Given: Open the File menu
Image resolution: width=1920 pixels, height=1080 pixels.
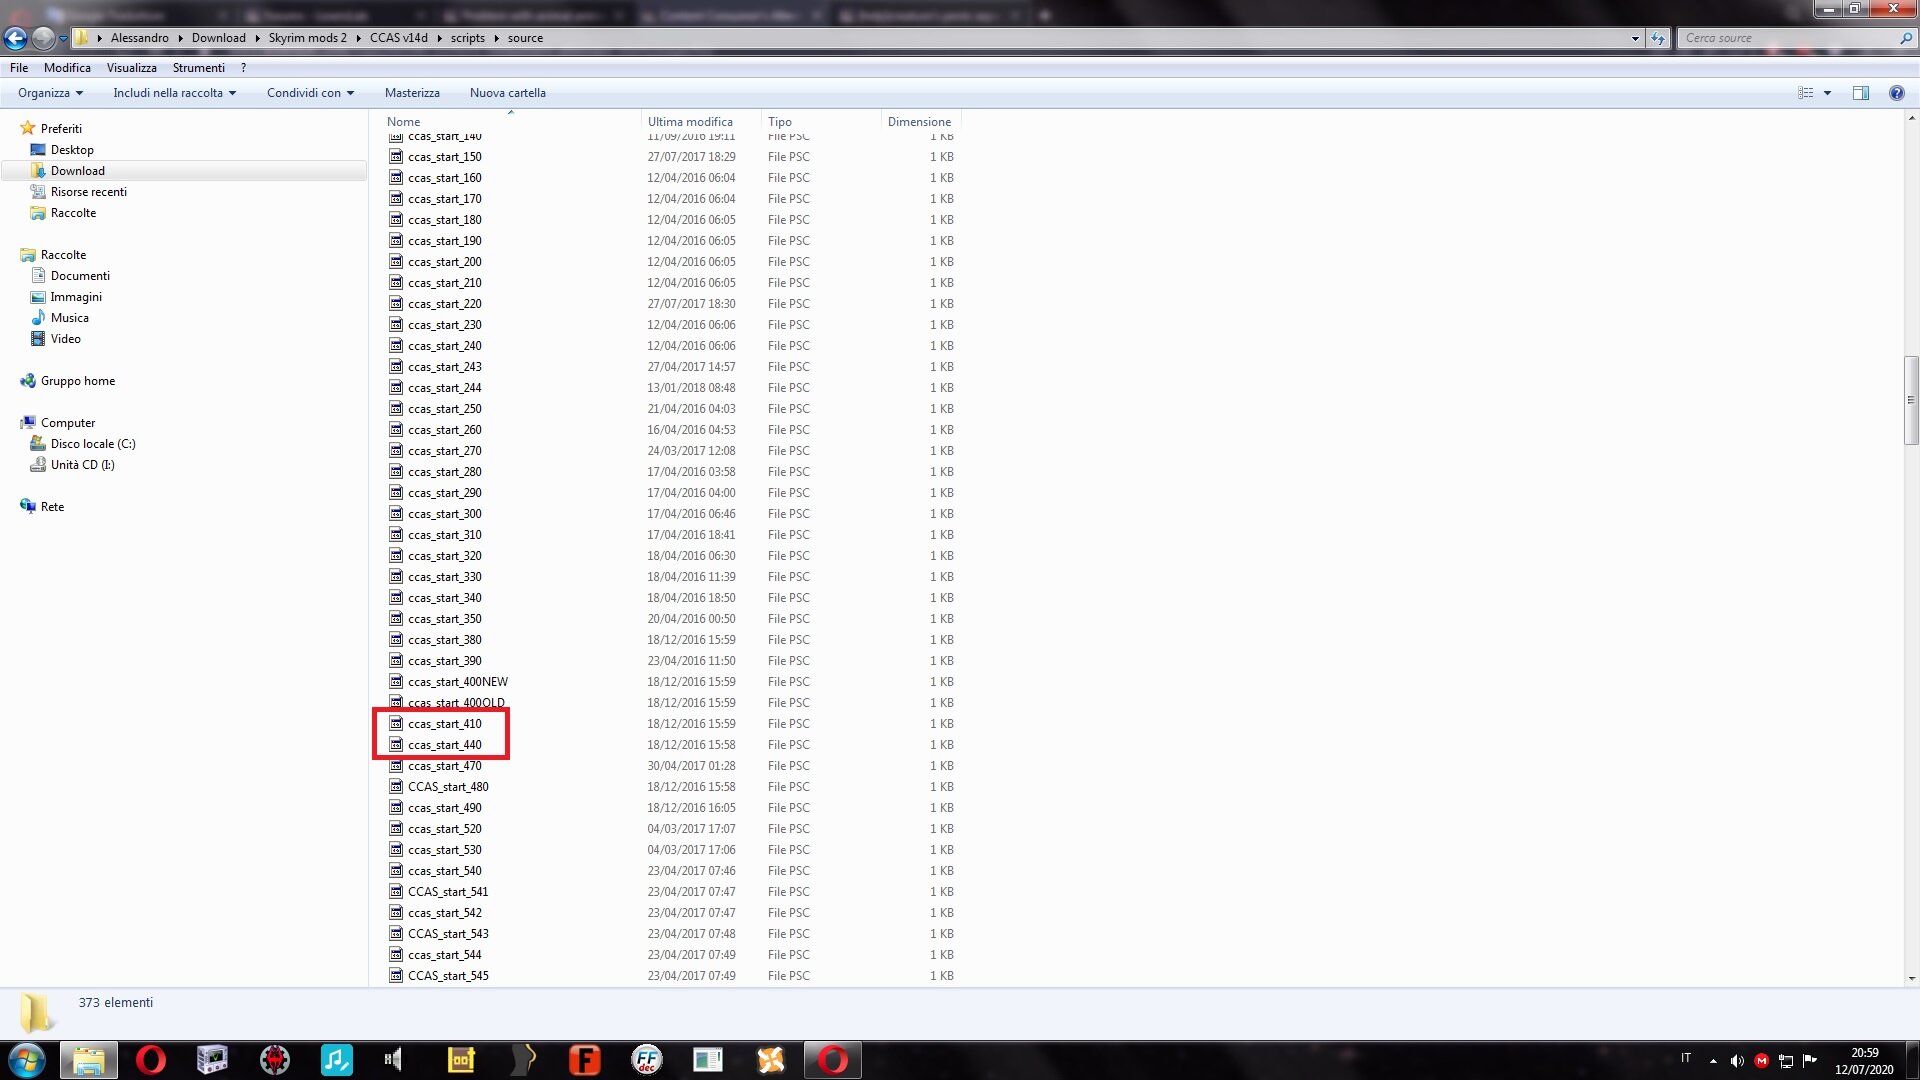Looking at the screenshot, I should pyautogui.click(x=19, y=68).
